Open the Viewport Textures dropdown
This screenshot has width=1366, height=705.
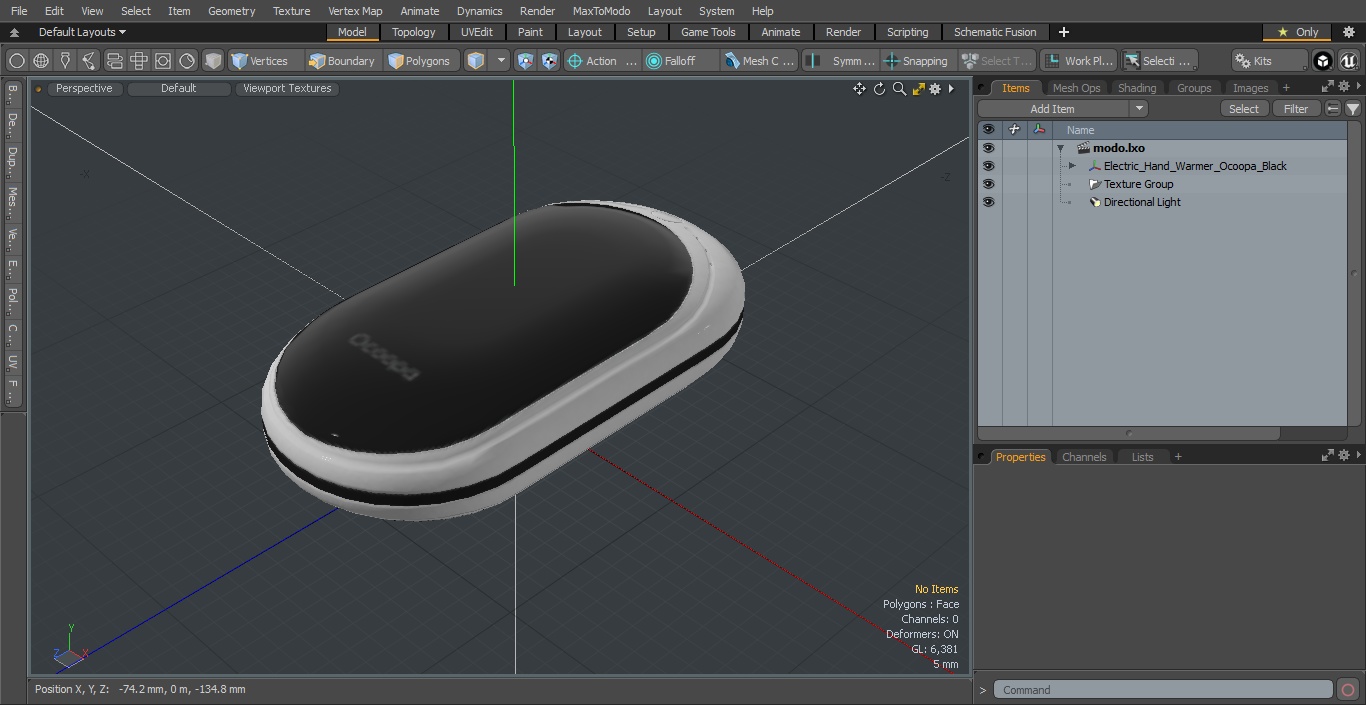288,88
